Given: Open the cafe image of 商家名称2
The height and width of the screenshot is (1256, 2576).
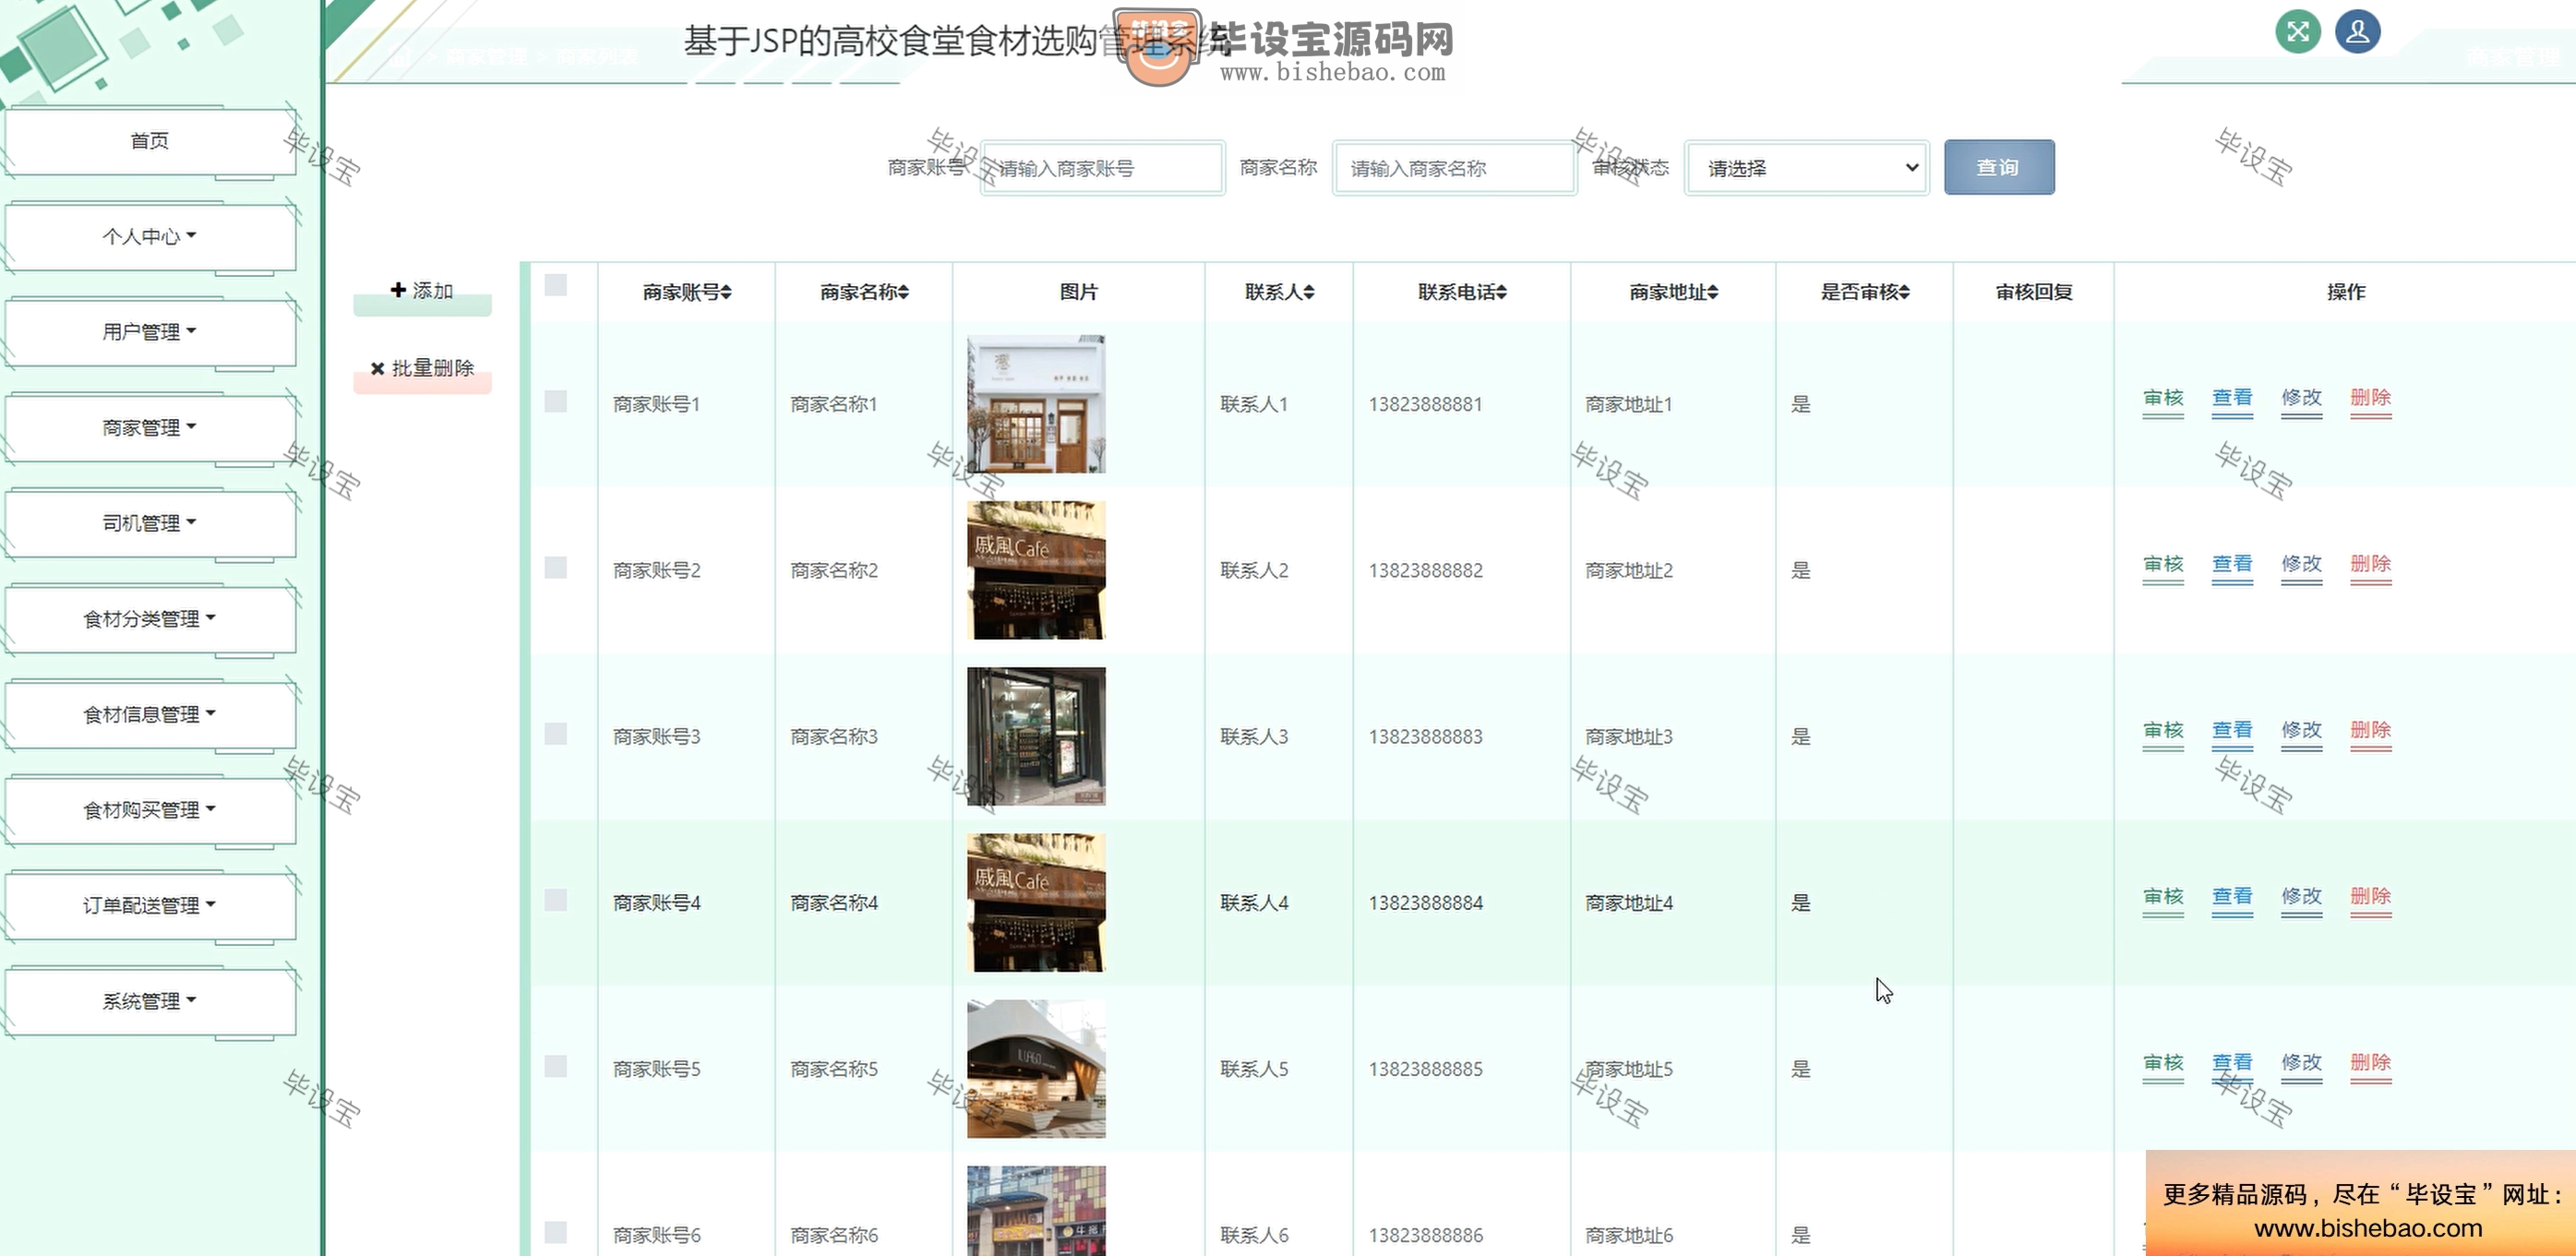Looking at the screenshot, I should pyautogui.click(x=1036, y=570).
